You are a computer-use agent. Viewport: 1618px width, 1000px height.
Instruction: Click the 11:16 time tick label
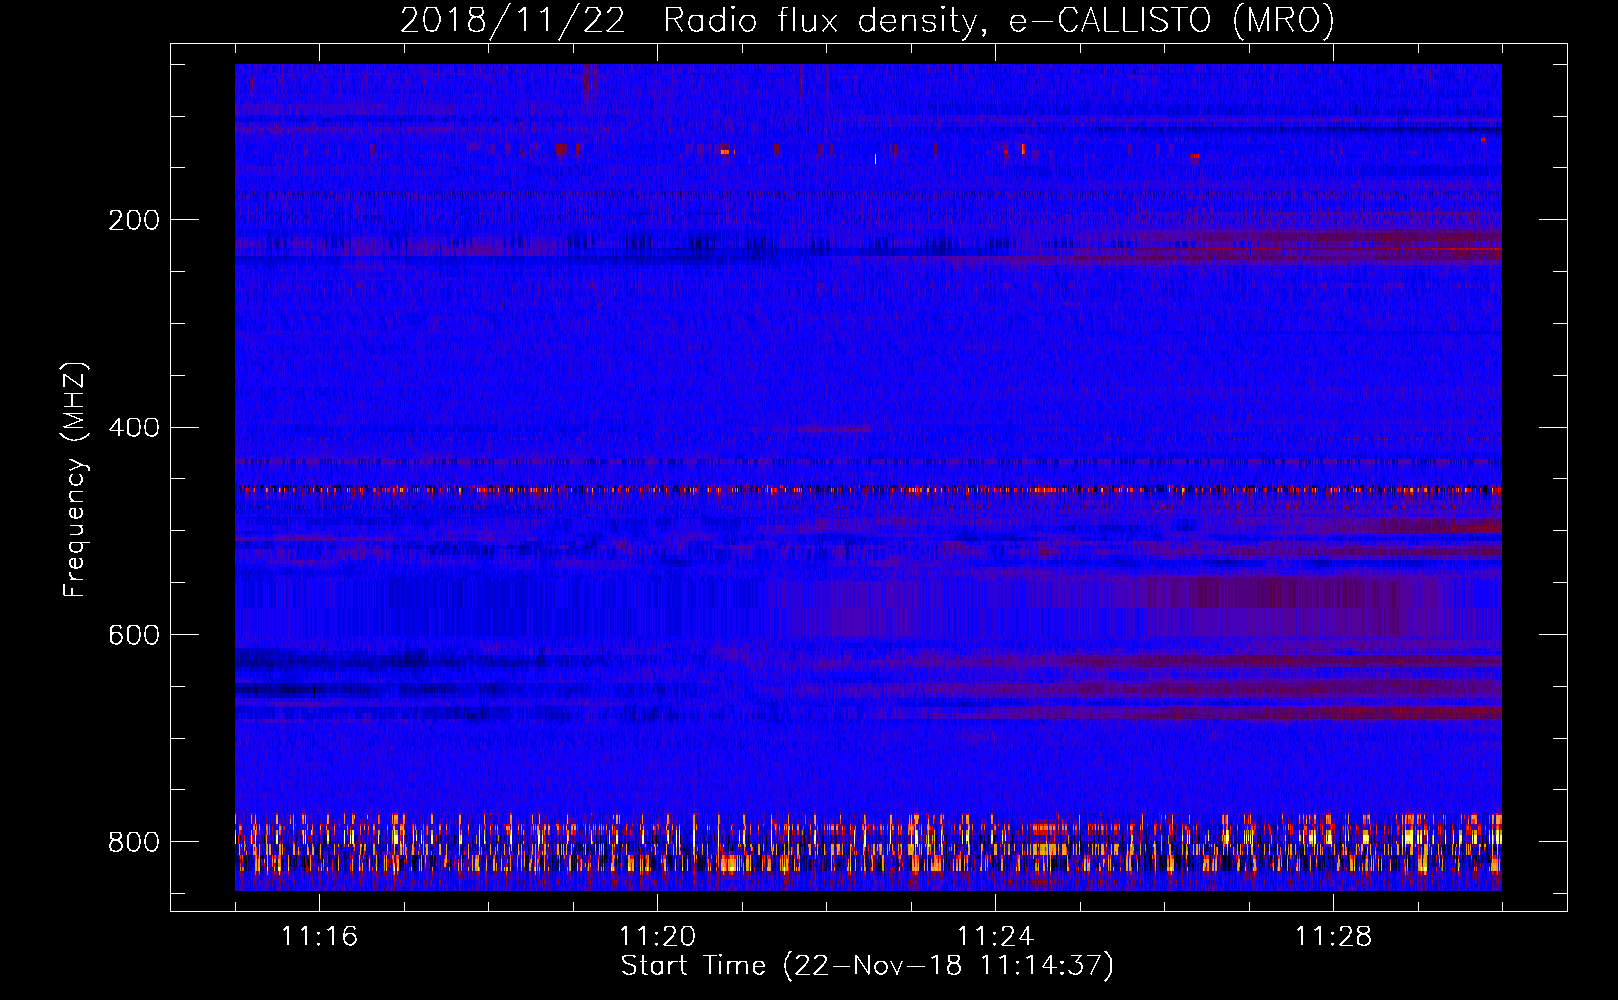[x=319, y=937]
